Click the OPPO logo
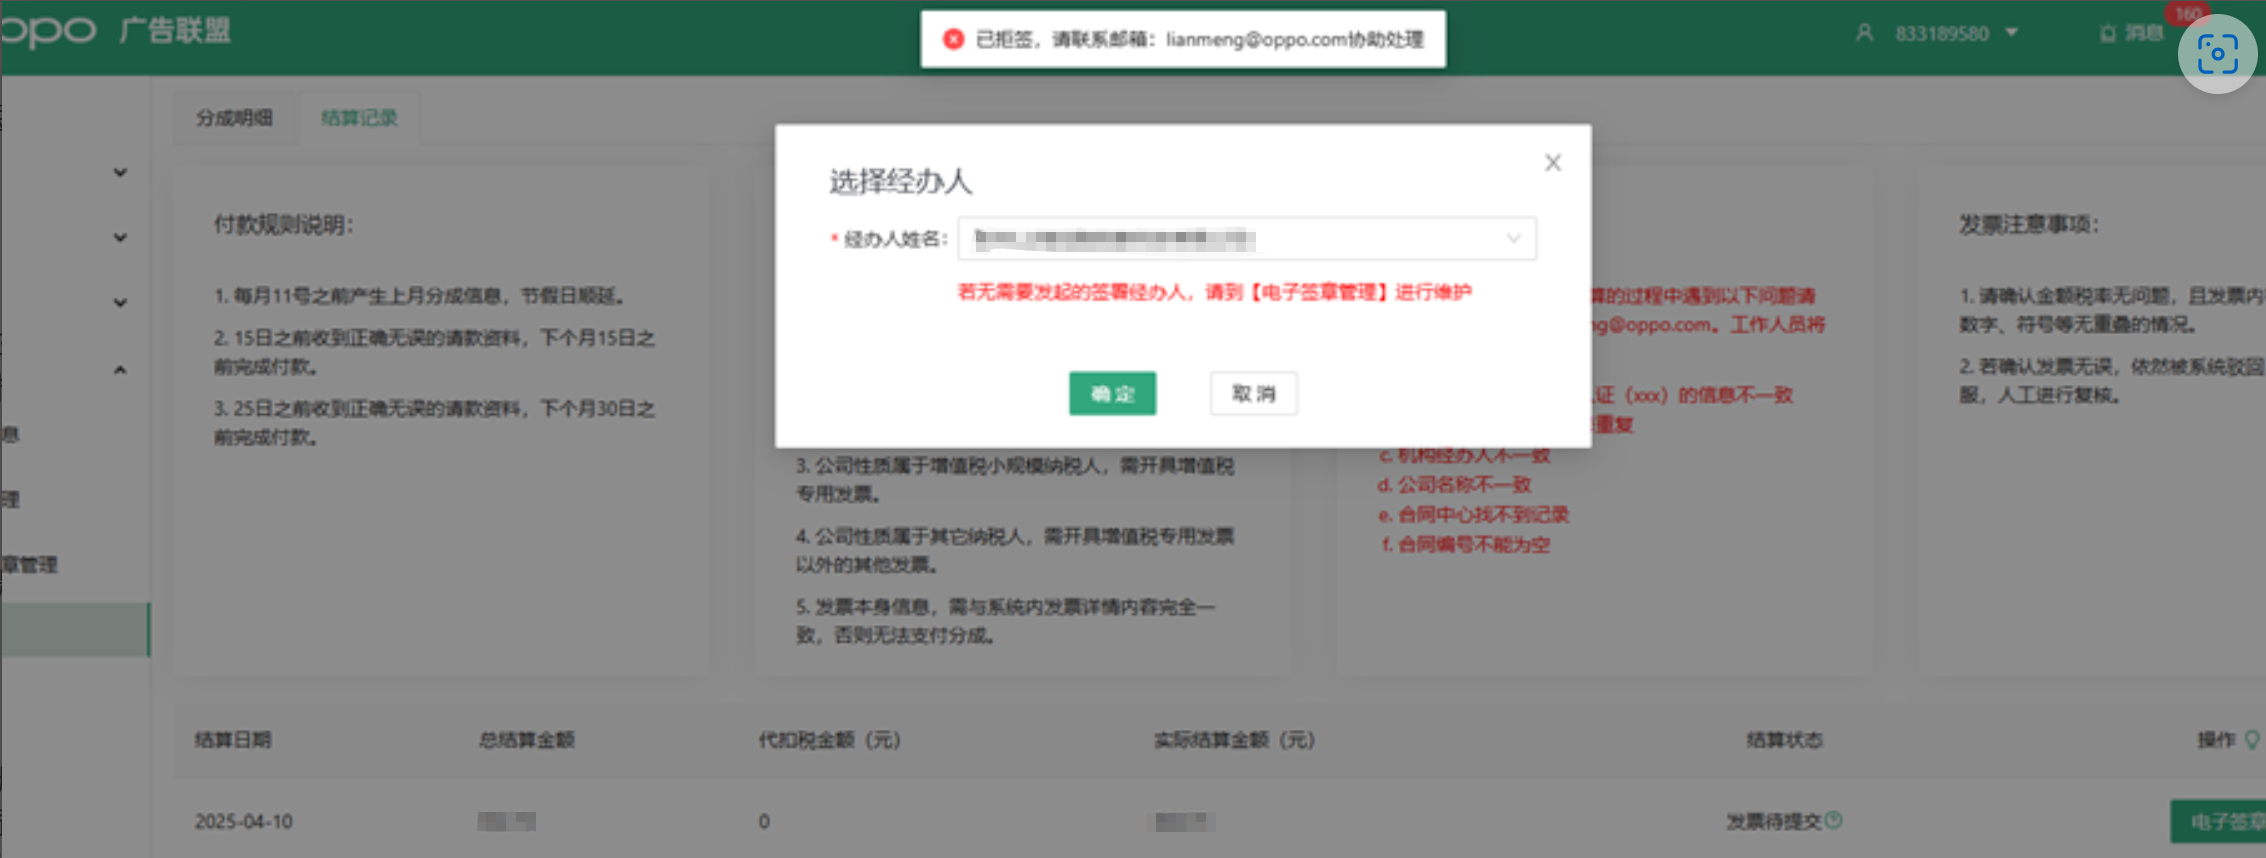 click(48, 31)
